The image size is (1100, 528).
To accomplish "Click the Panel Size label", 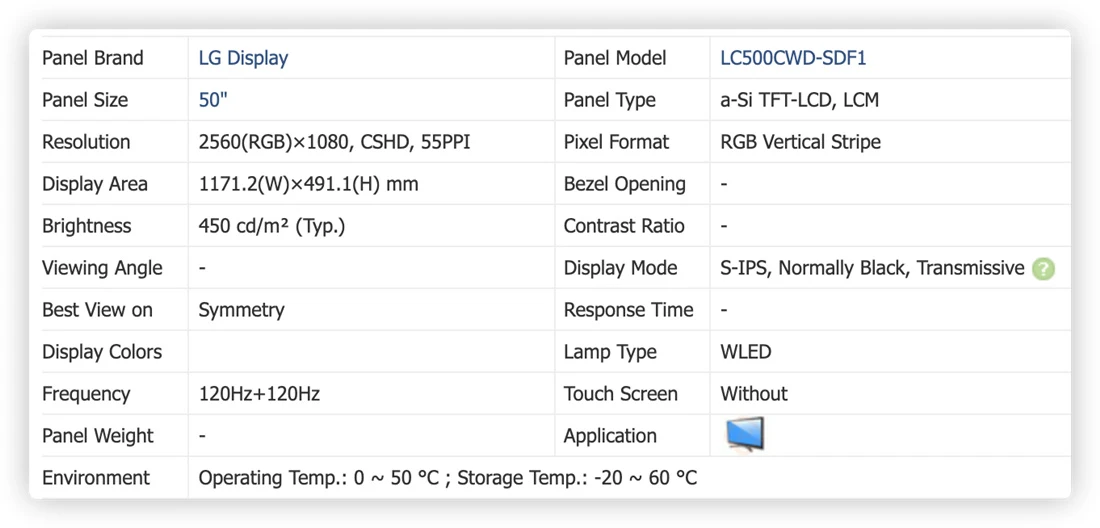I will coord(85,100).
